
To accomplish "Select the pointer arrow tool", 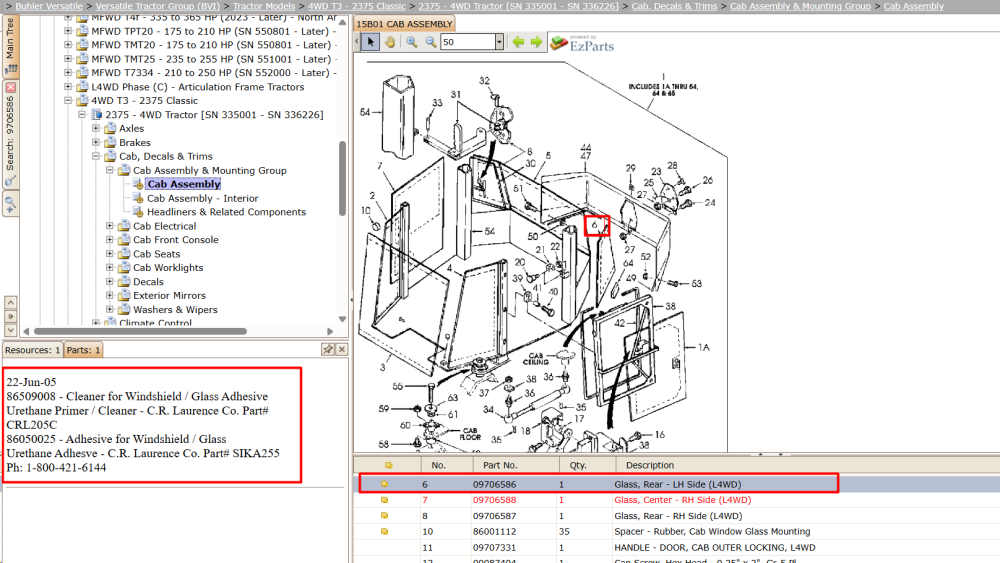I will 371,42.
